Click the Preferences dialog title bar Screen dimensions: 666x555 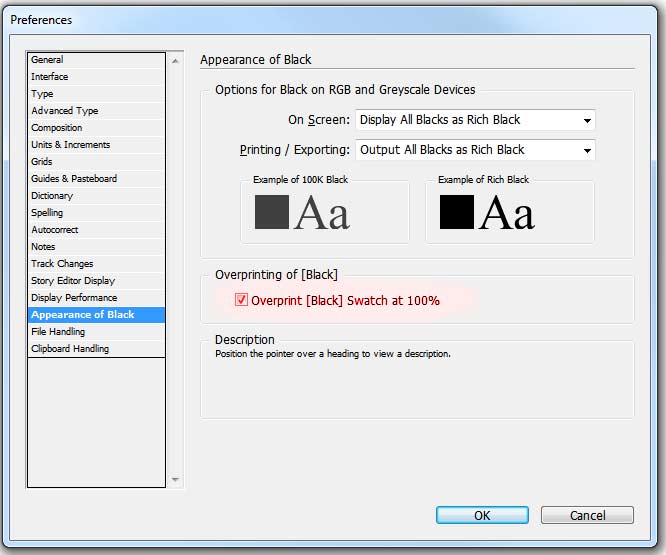click(330, 20)
